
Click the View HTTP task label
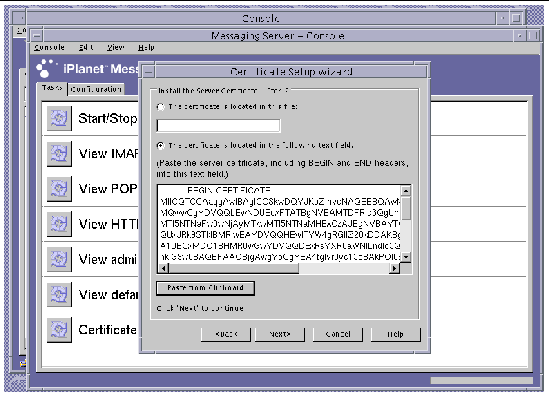(109, 224)
